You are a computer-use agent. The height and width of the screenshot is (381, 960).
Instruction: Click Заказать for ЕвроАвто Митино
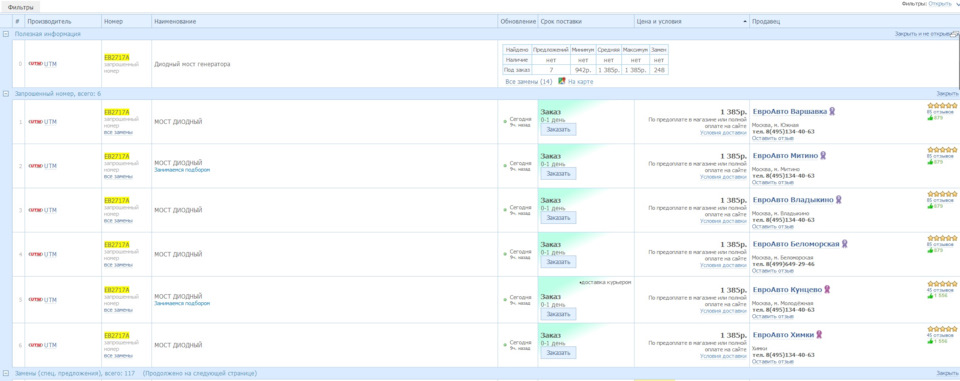pos(558,173)
